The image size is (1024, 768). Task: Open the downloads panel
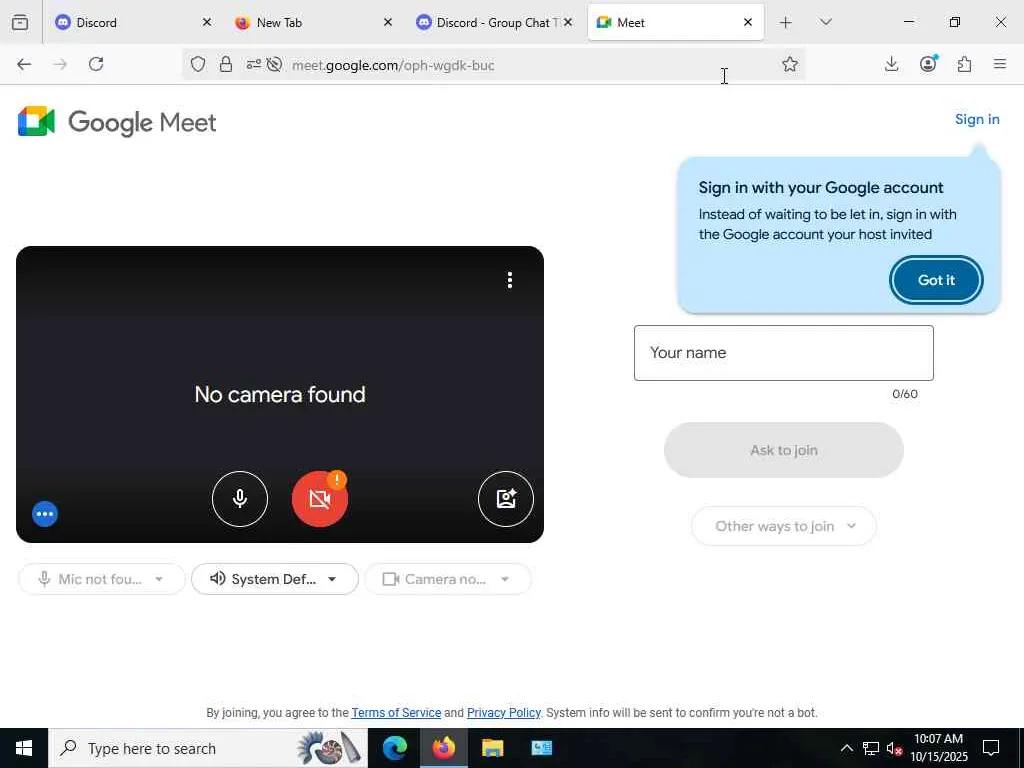(891, 64)
